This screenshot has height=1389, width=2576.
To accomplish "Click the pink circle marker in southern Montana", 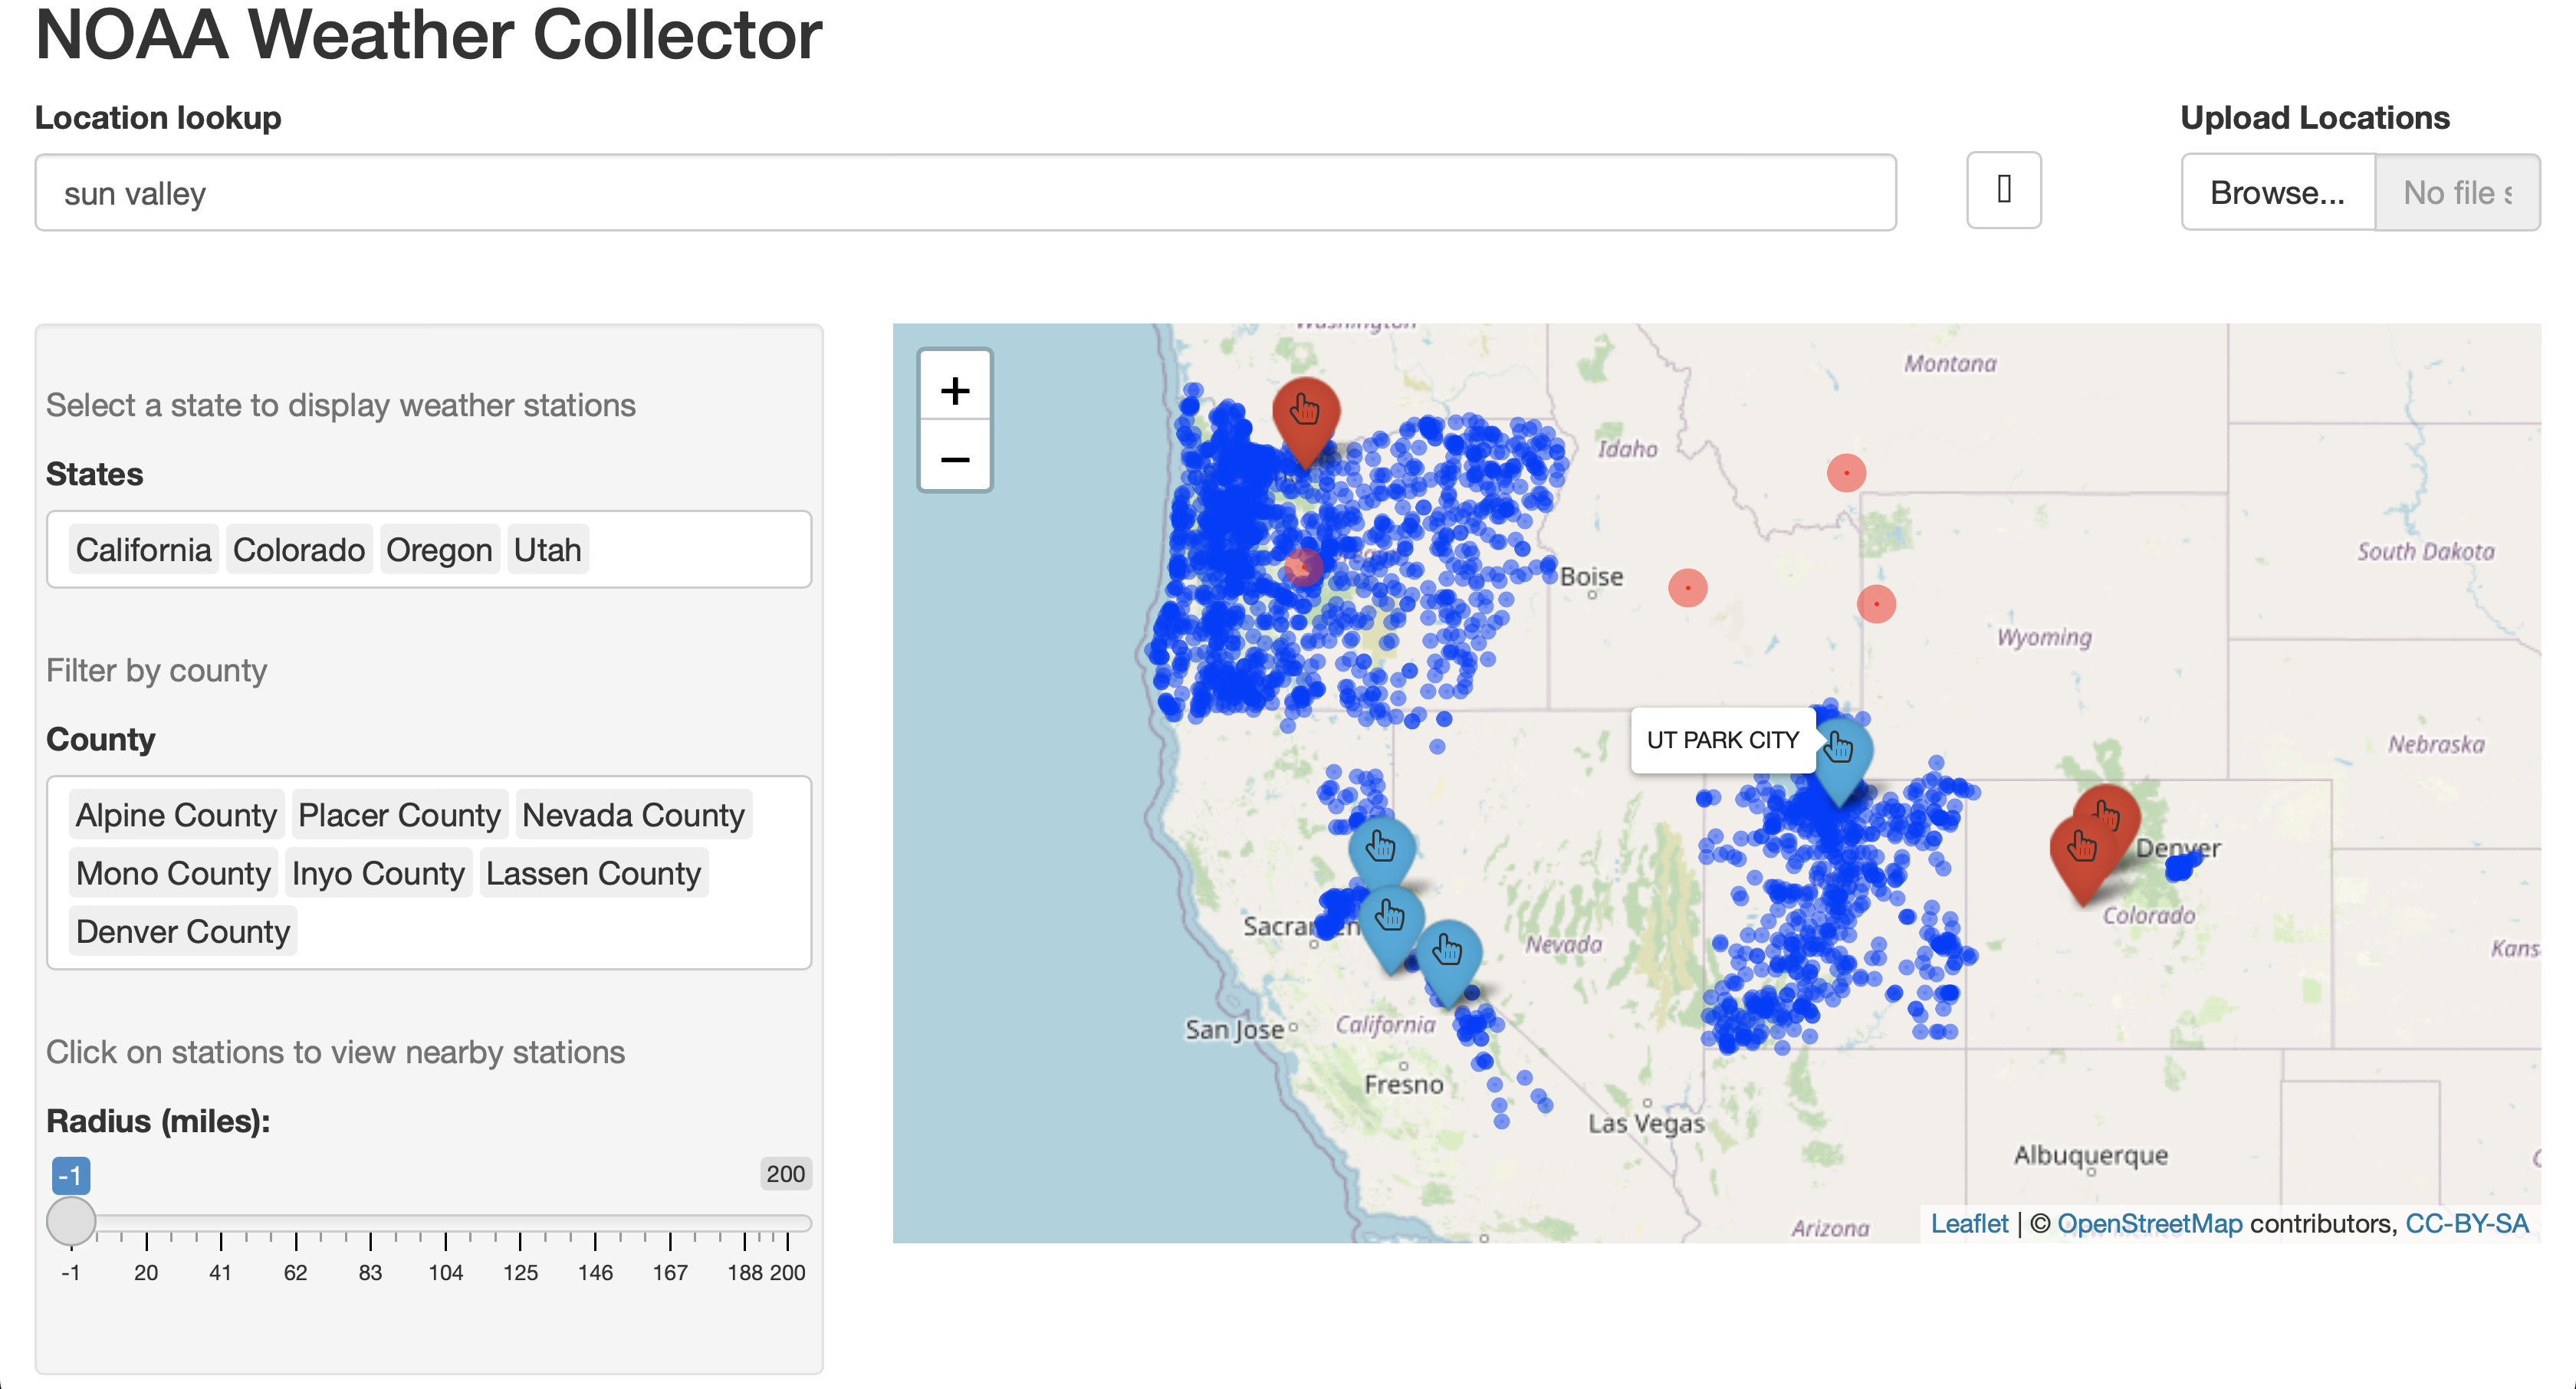I will point(1845,473).
